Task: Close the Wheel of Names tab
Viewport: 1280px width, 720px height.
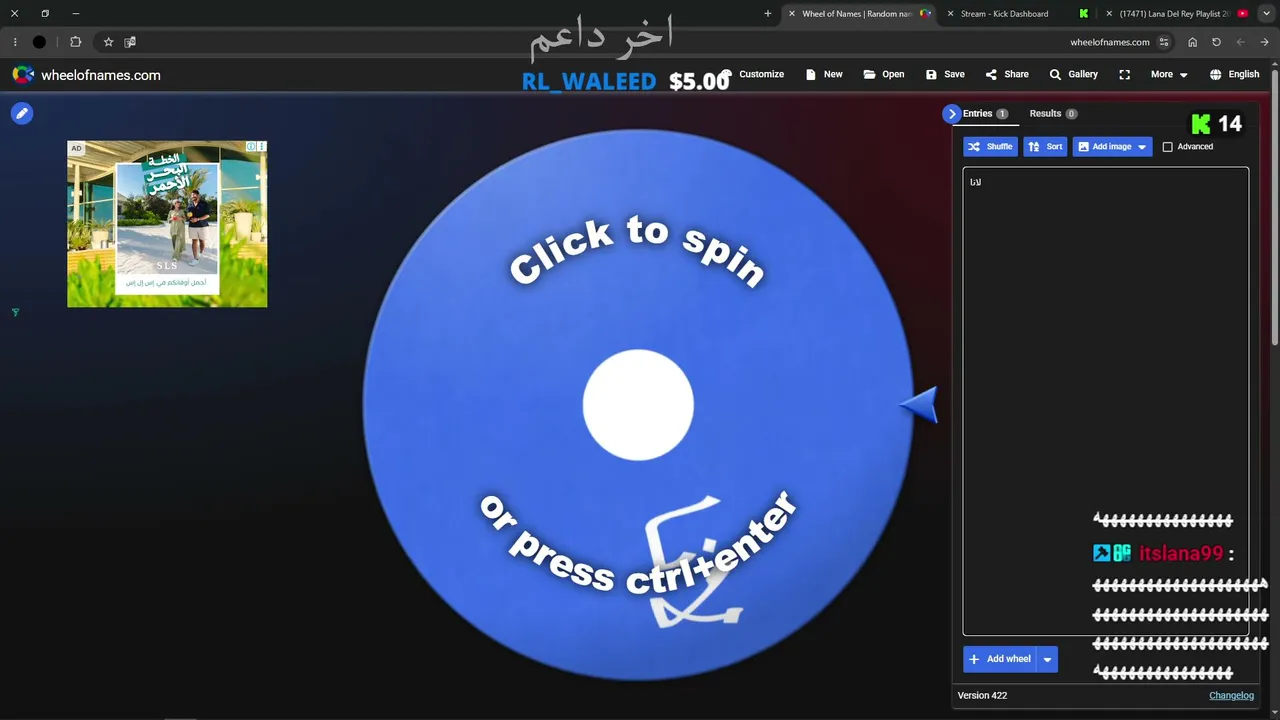Action: point(792,14)
